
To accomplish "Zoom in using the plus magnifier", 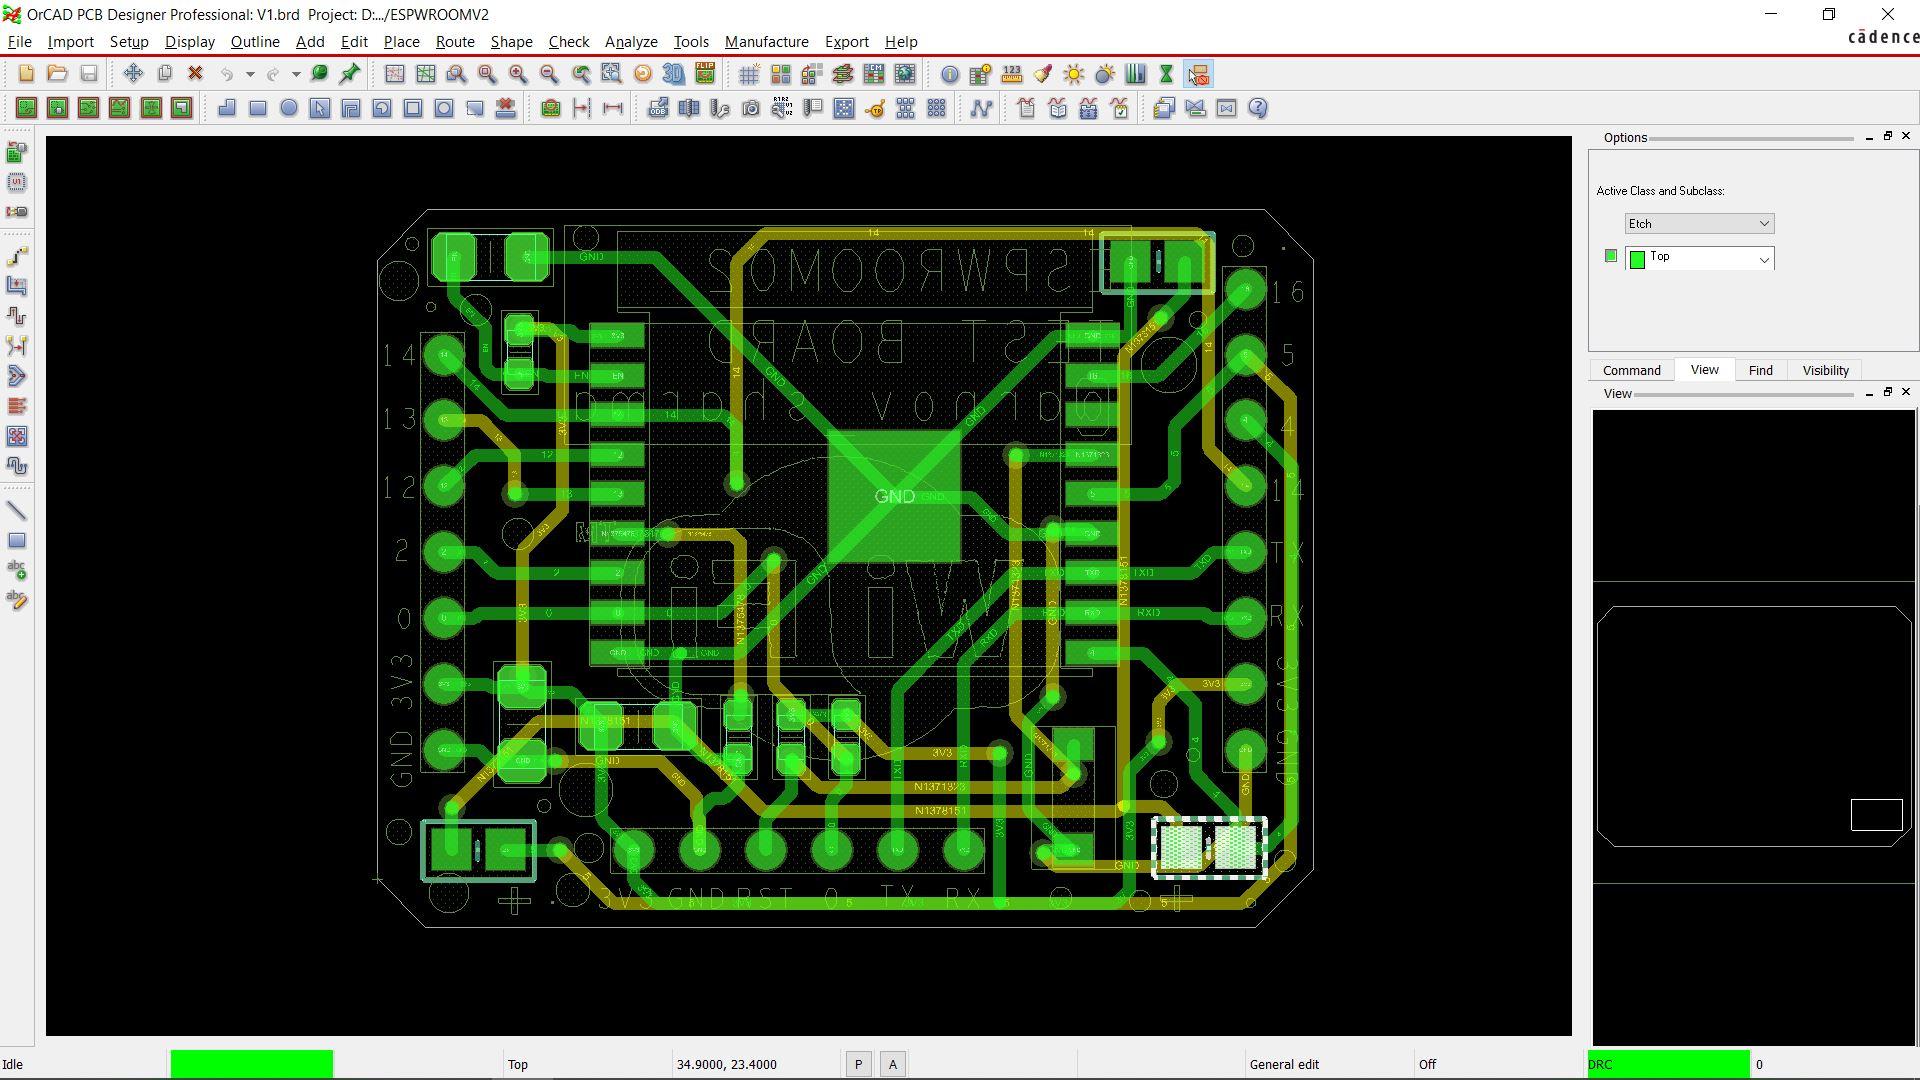I will point(518,74).
